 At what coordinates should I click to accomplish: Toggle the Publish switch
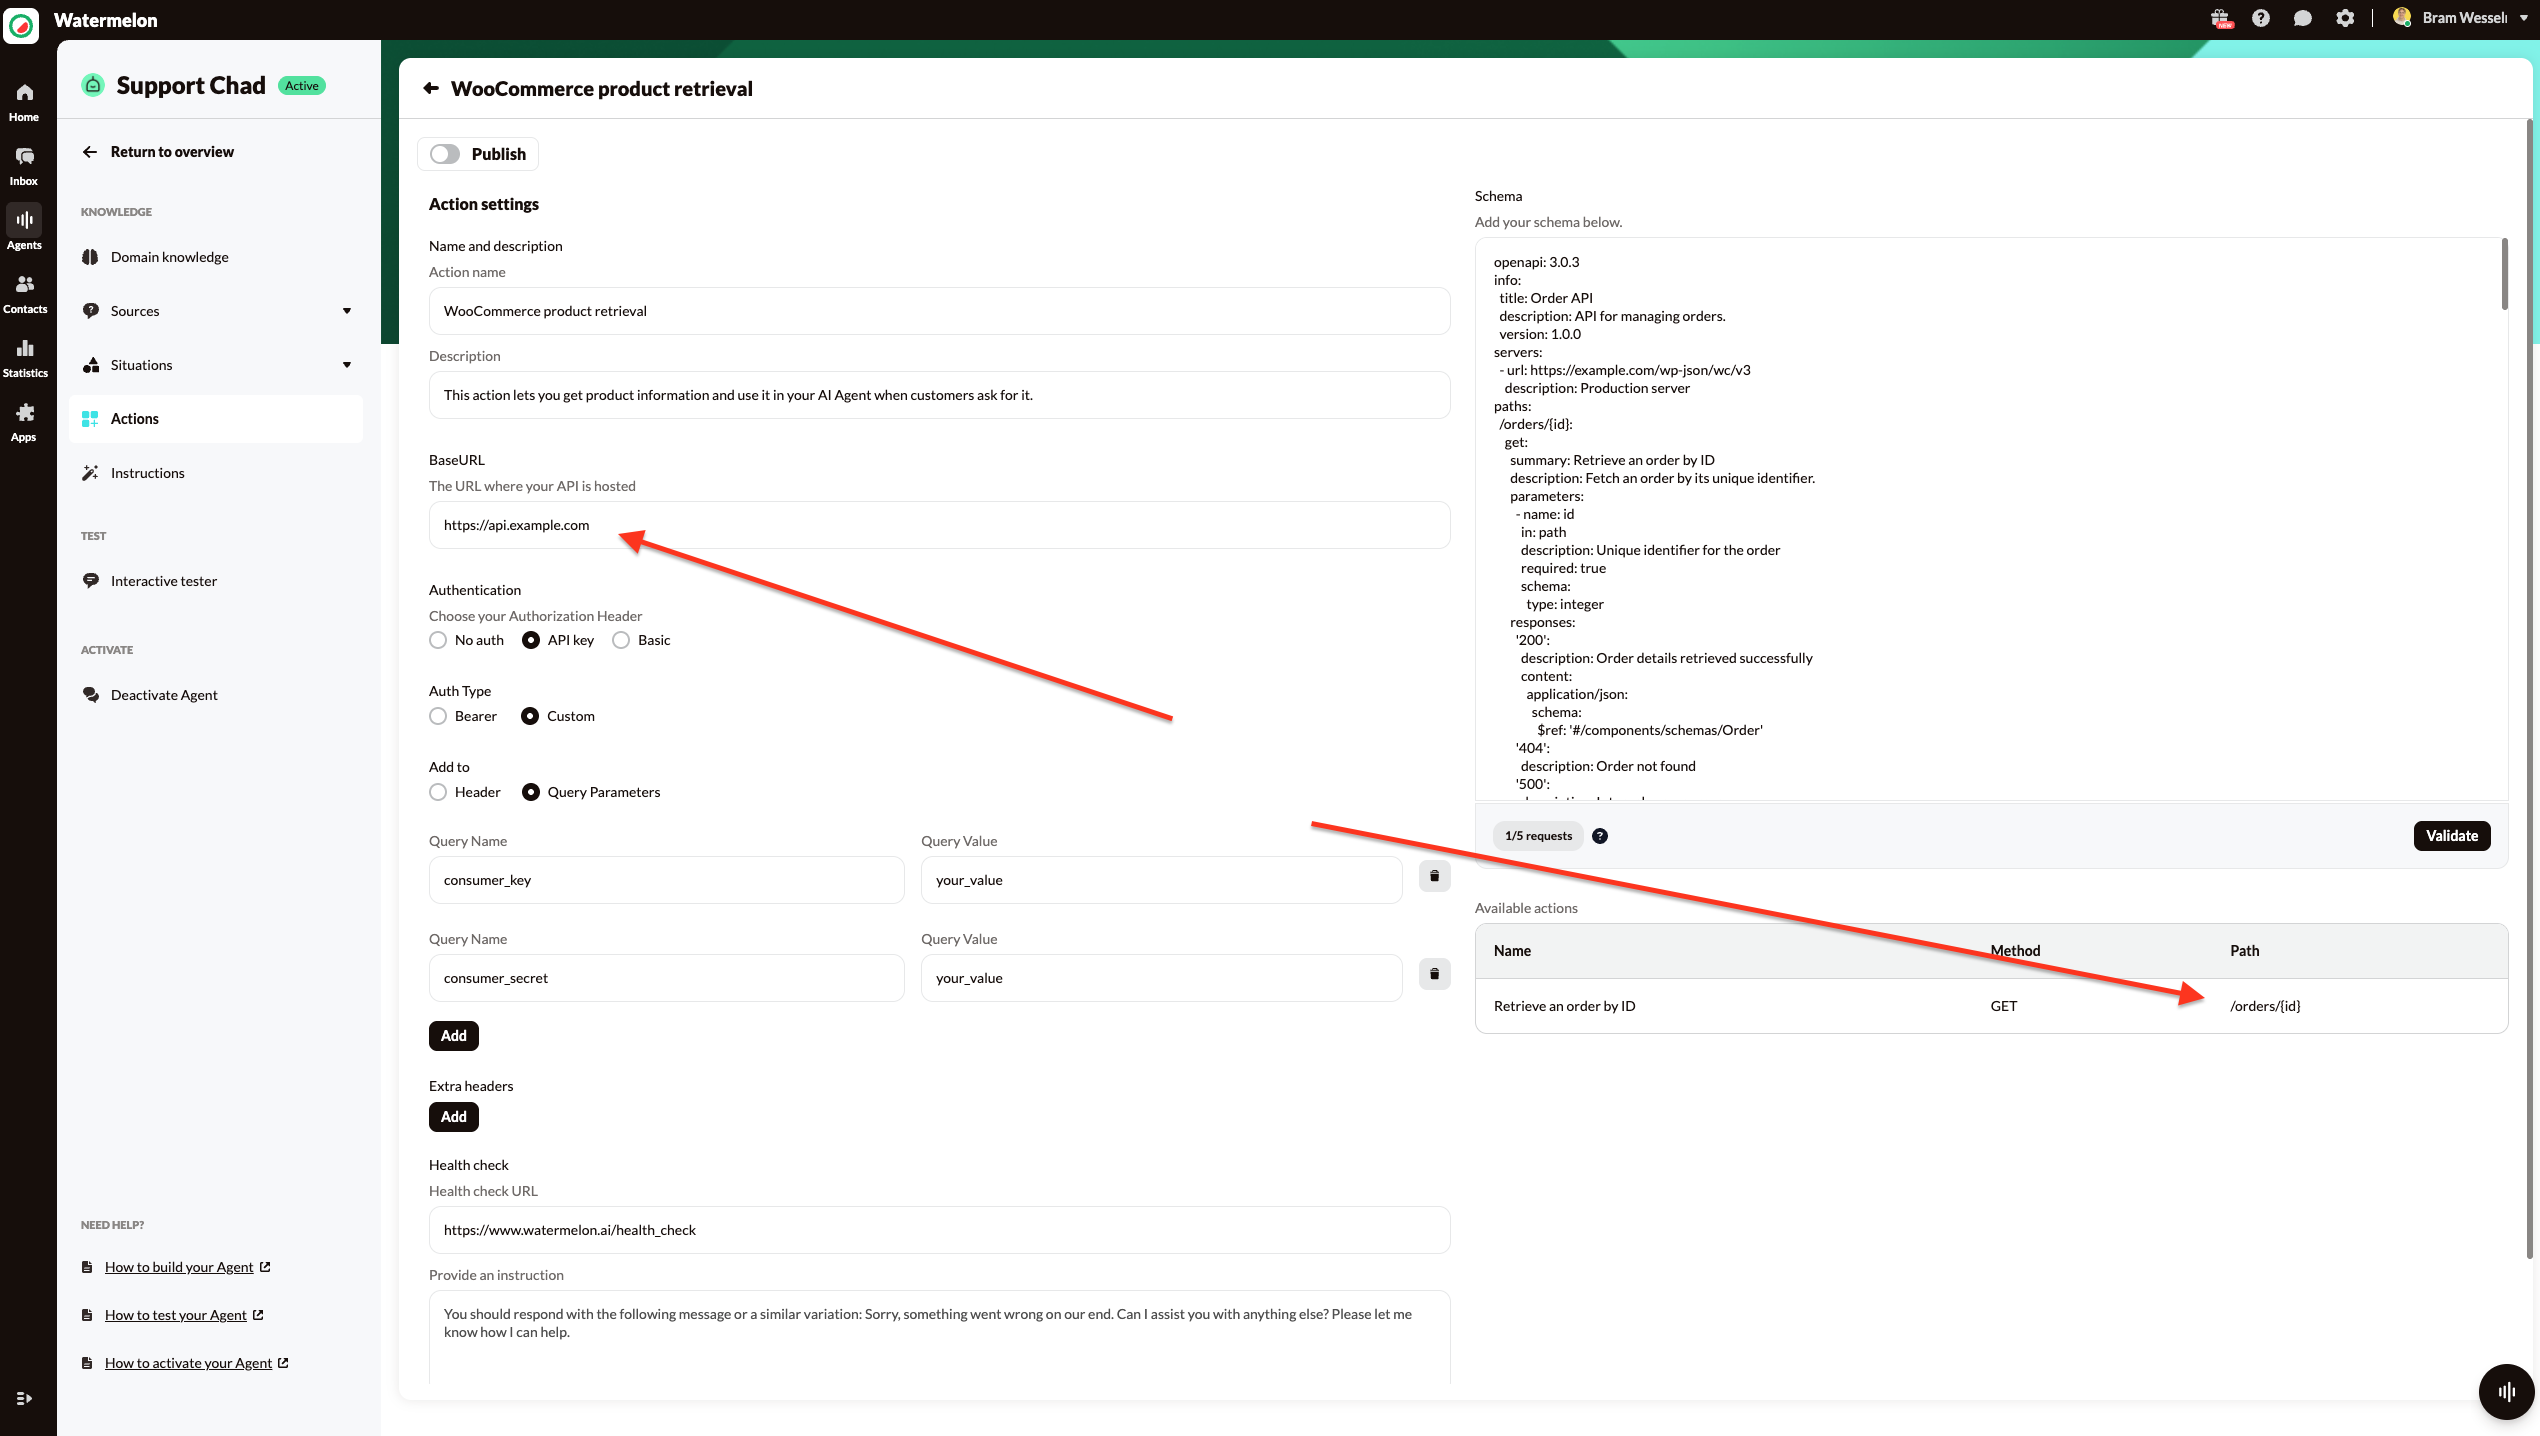click(445, 154)
